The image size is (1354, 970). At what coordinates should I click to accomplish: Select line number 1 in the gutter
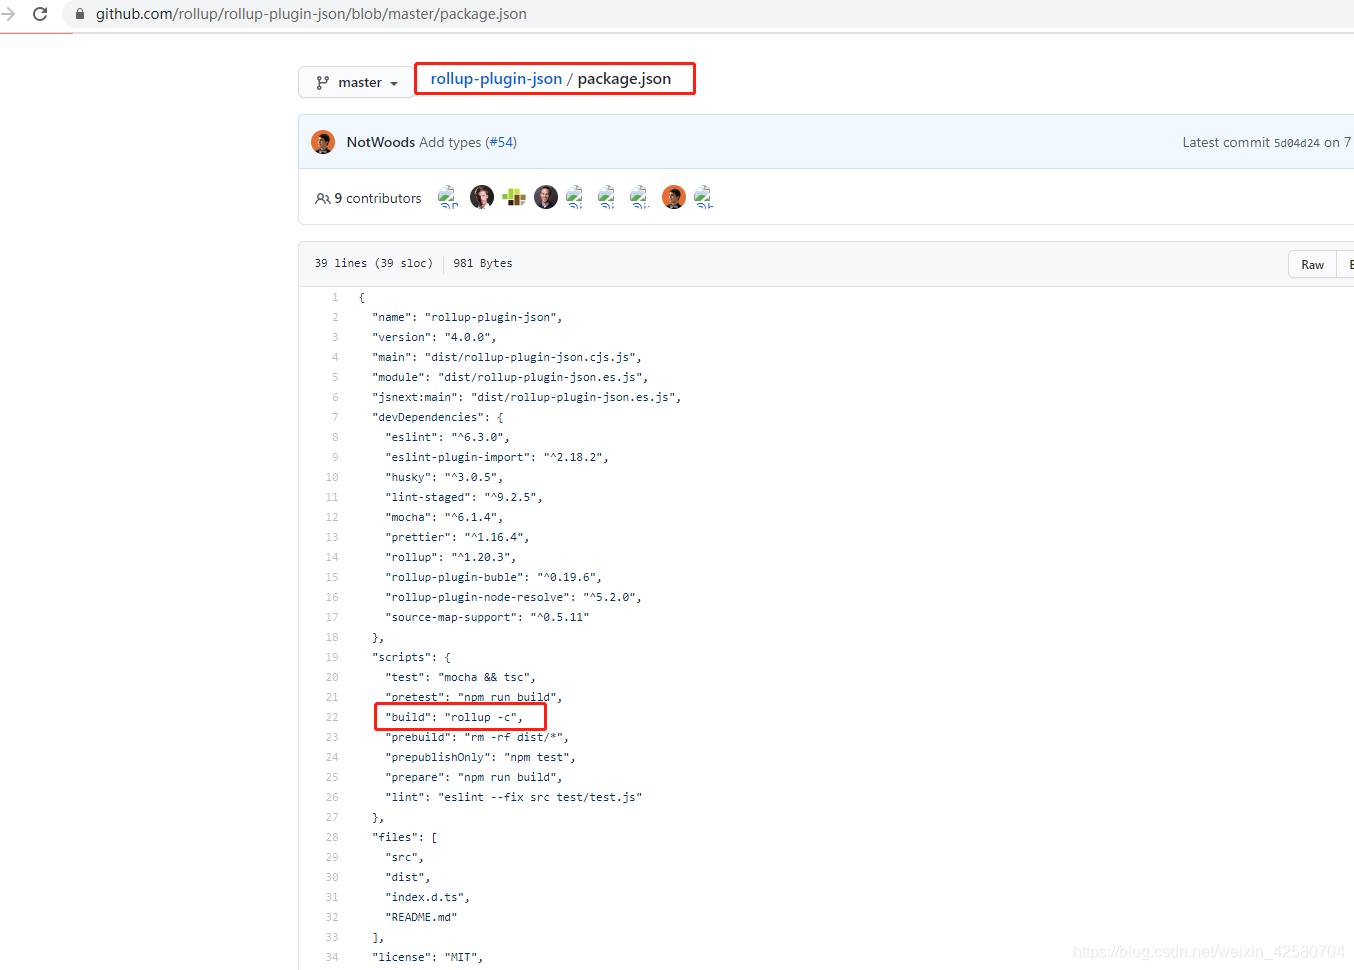click(335, 297)
